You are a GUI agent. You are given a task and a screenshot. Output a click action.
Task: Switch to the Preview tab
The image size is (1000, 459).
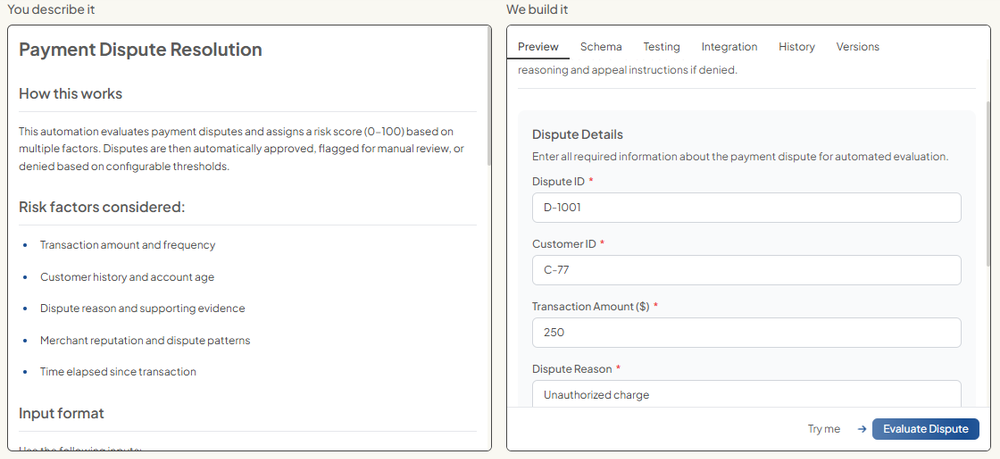tap(538, 47)
